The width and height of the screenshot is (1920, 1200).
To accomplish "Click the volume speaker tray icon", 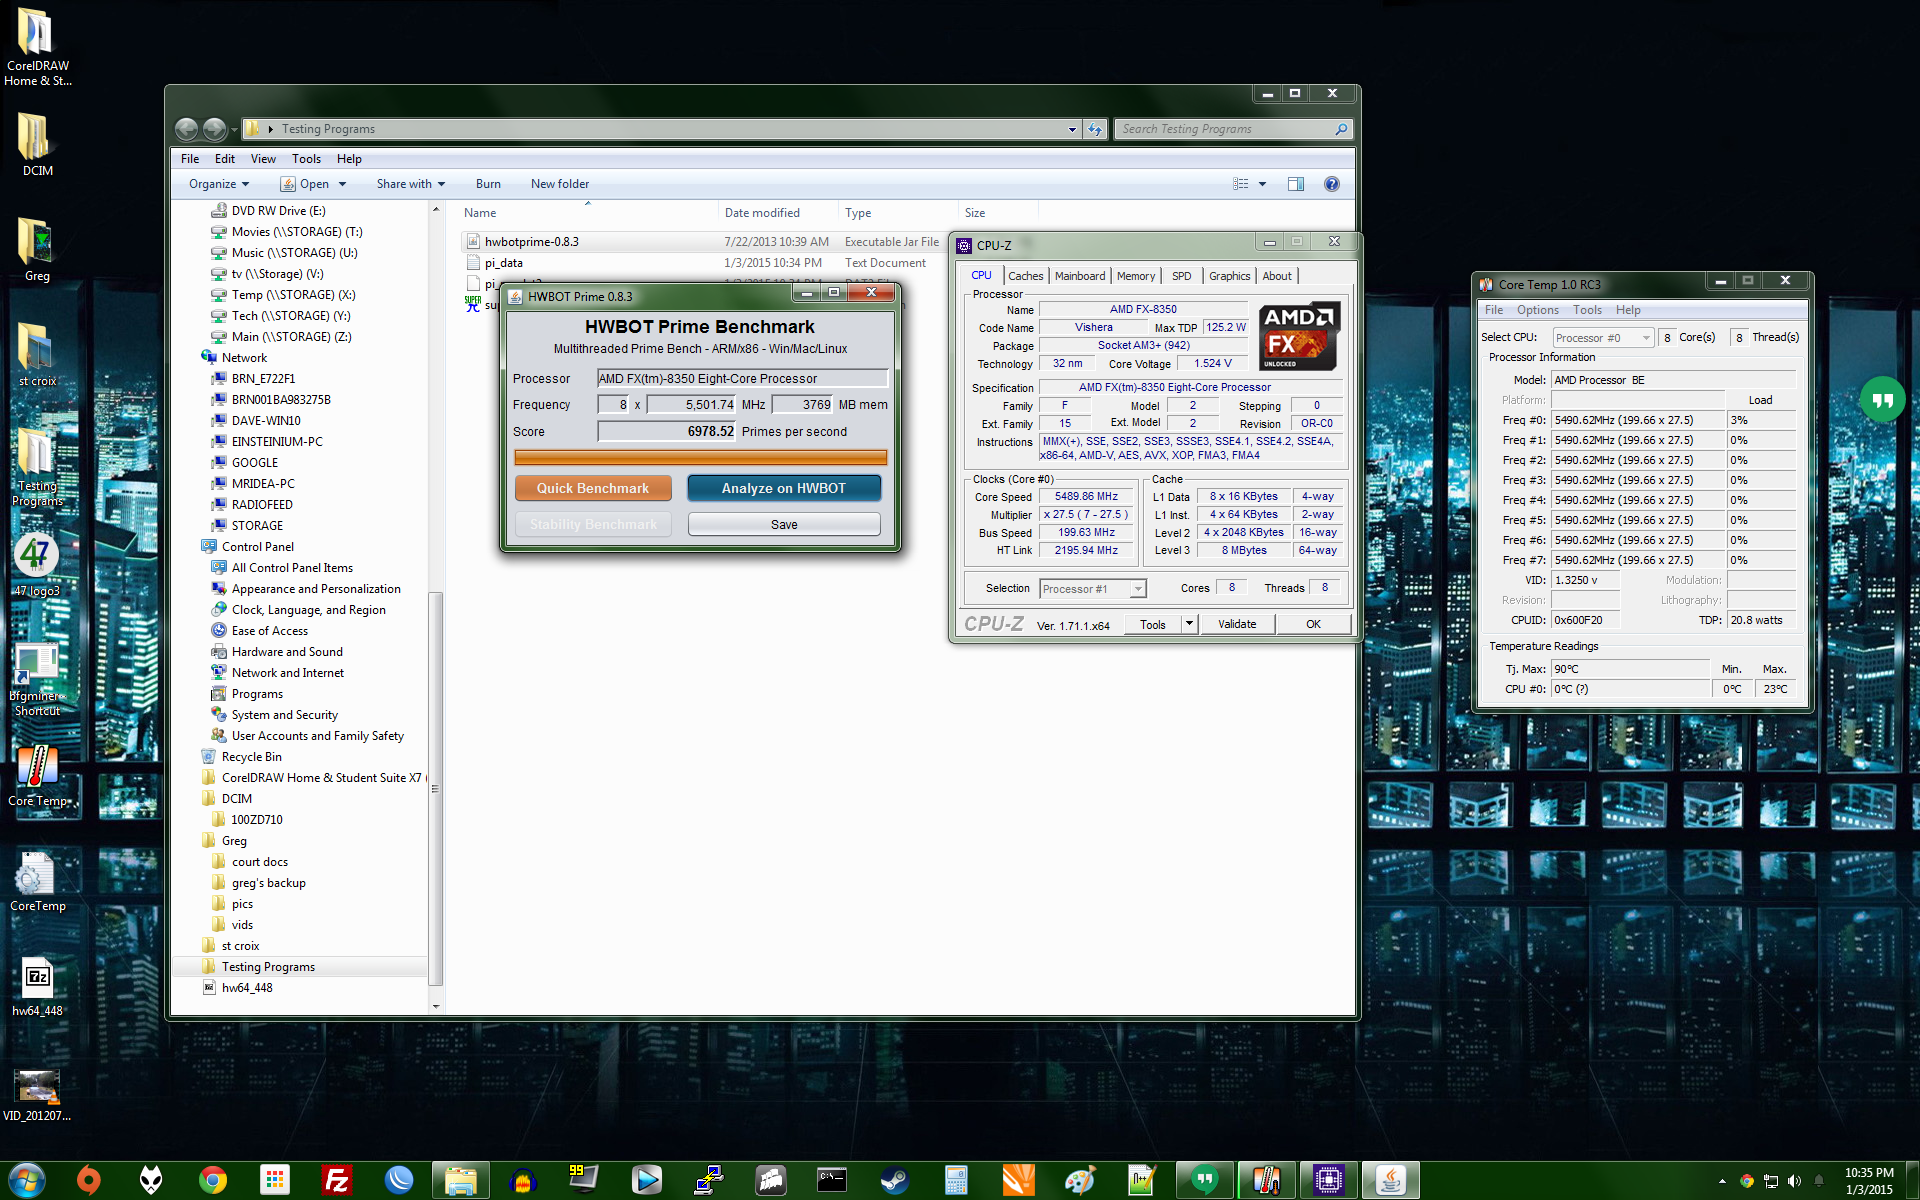I will 1794,1181.
